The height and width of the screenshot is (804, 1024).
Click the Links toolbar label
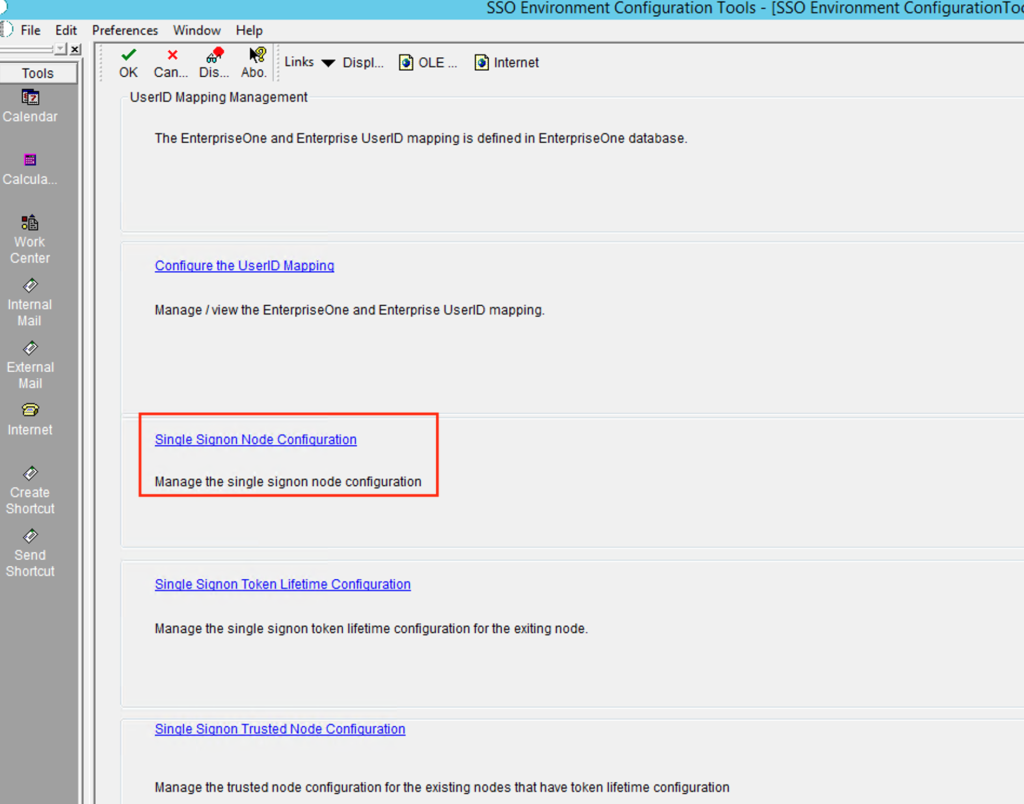[x=299, y=62]
